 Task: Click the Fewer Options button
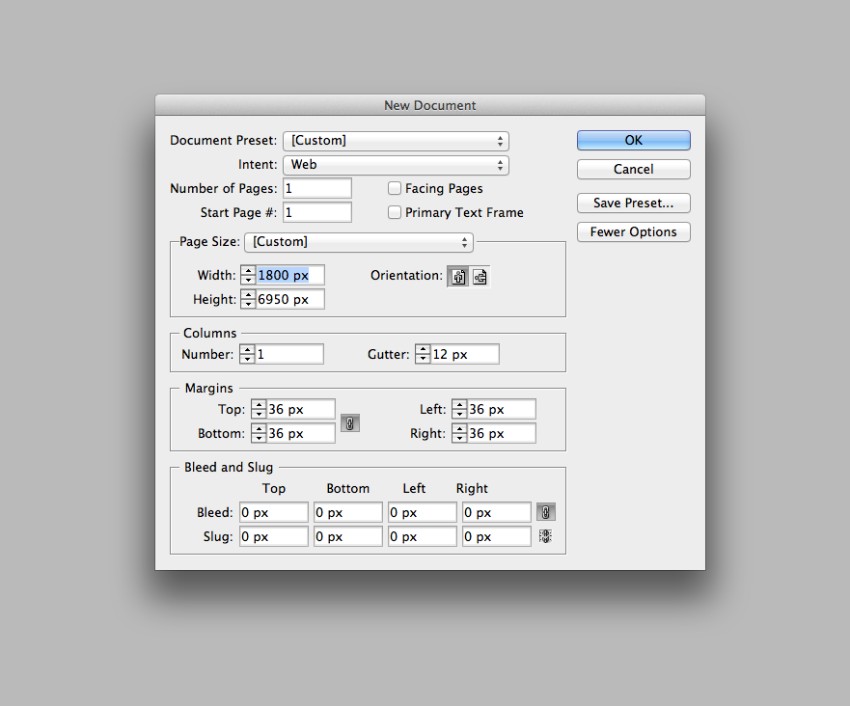pyautogui.click(x=634, y=232)
